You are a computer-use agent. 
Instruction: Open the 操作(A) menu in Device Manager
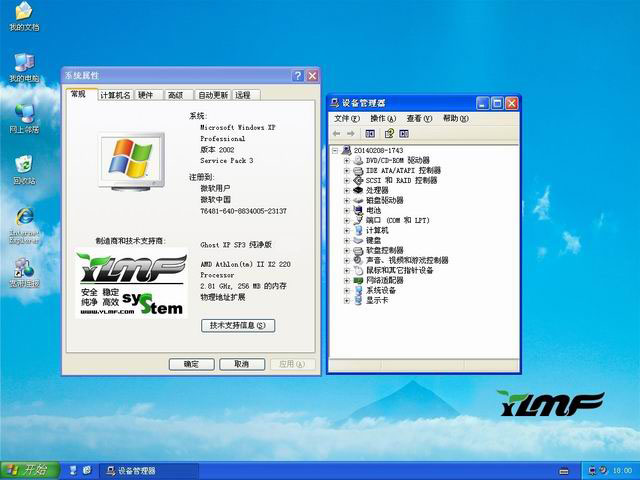pyautogui.click(x=383, y=118)
